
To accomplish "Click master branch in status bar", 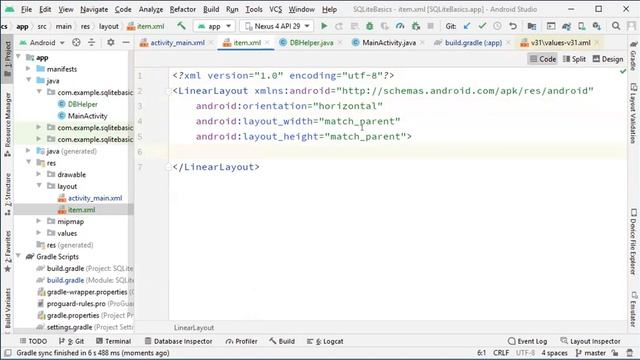I will [x=591, y=353].
